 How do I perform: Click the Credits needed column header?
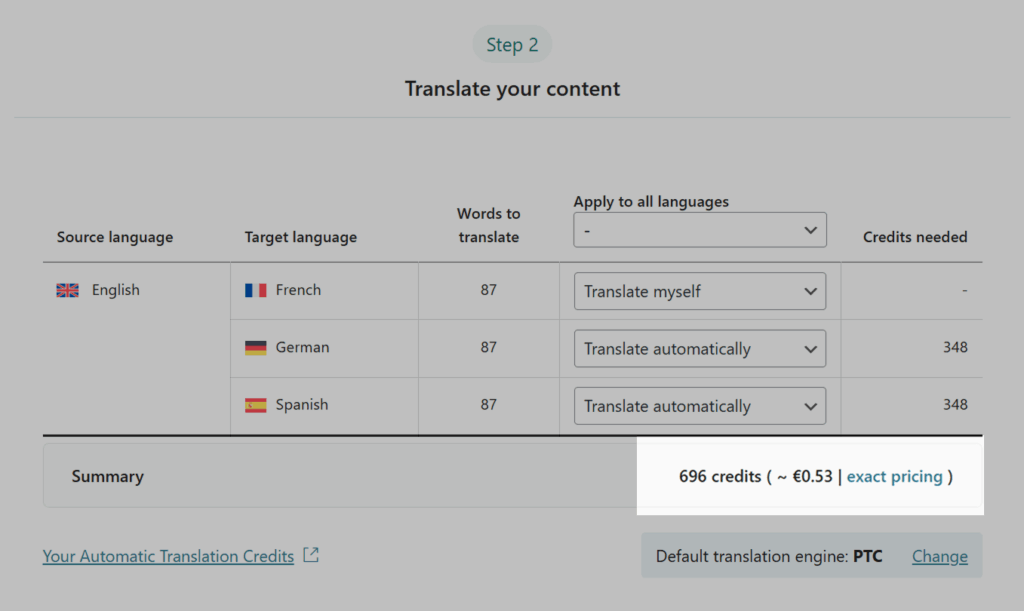915,237
